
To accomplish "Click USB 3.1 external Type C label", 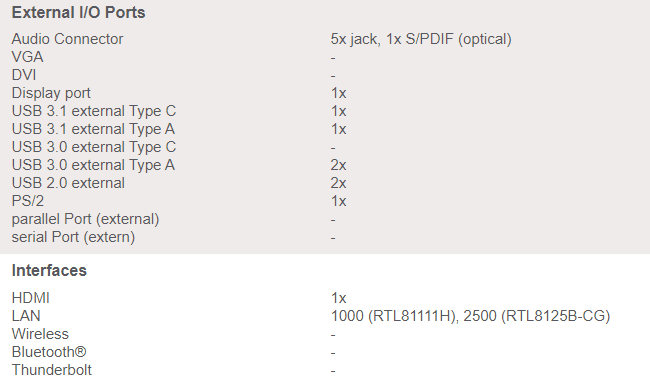I will point(94,111).
